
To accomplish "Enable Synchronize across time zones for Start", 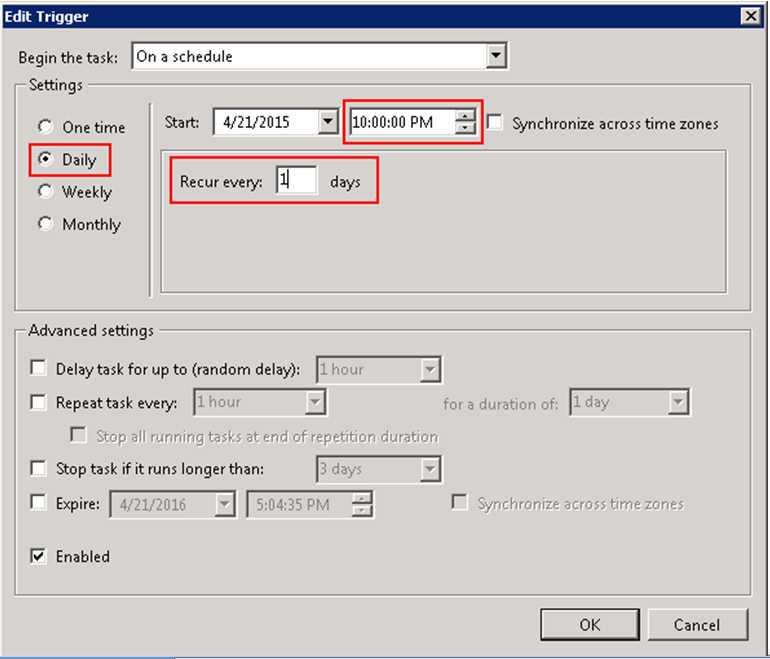I will coord(495,122).
